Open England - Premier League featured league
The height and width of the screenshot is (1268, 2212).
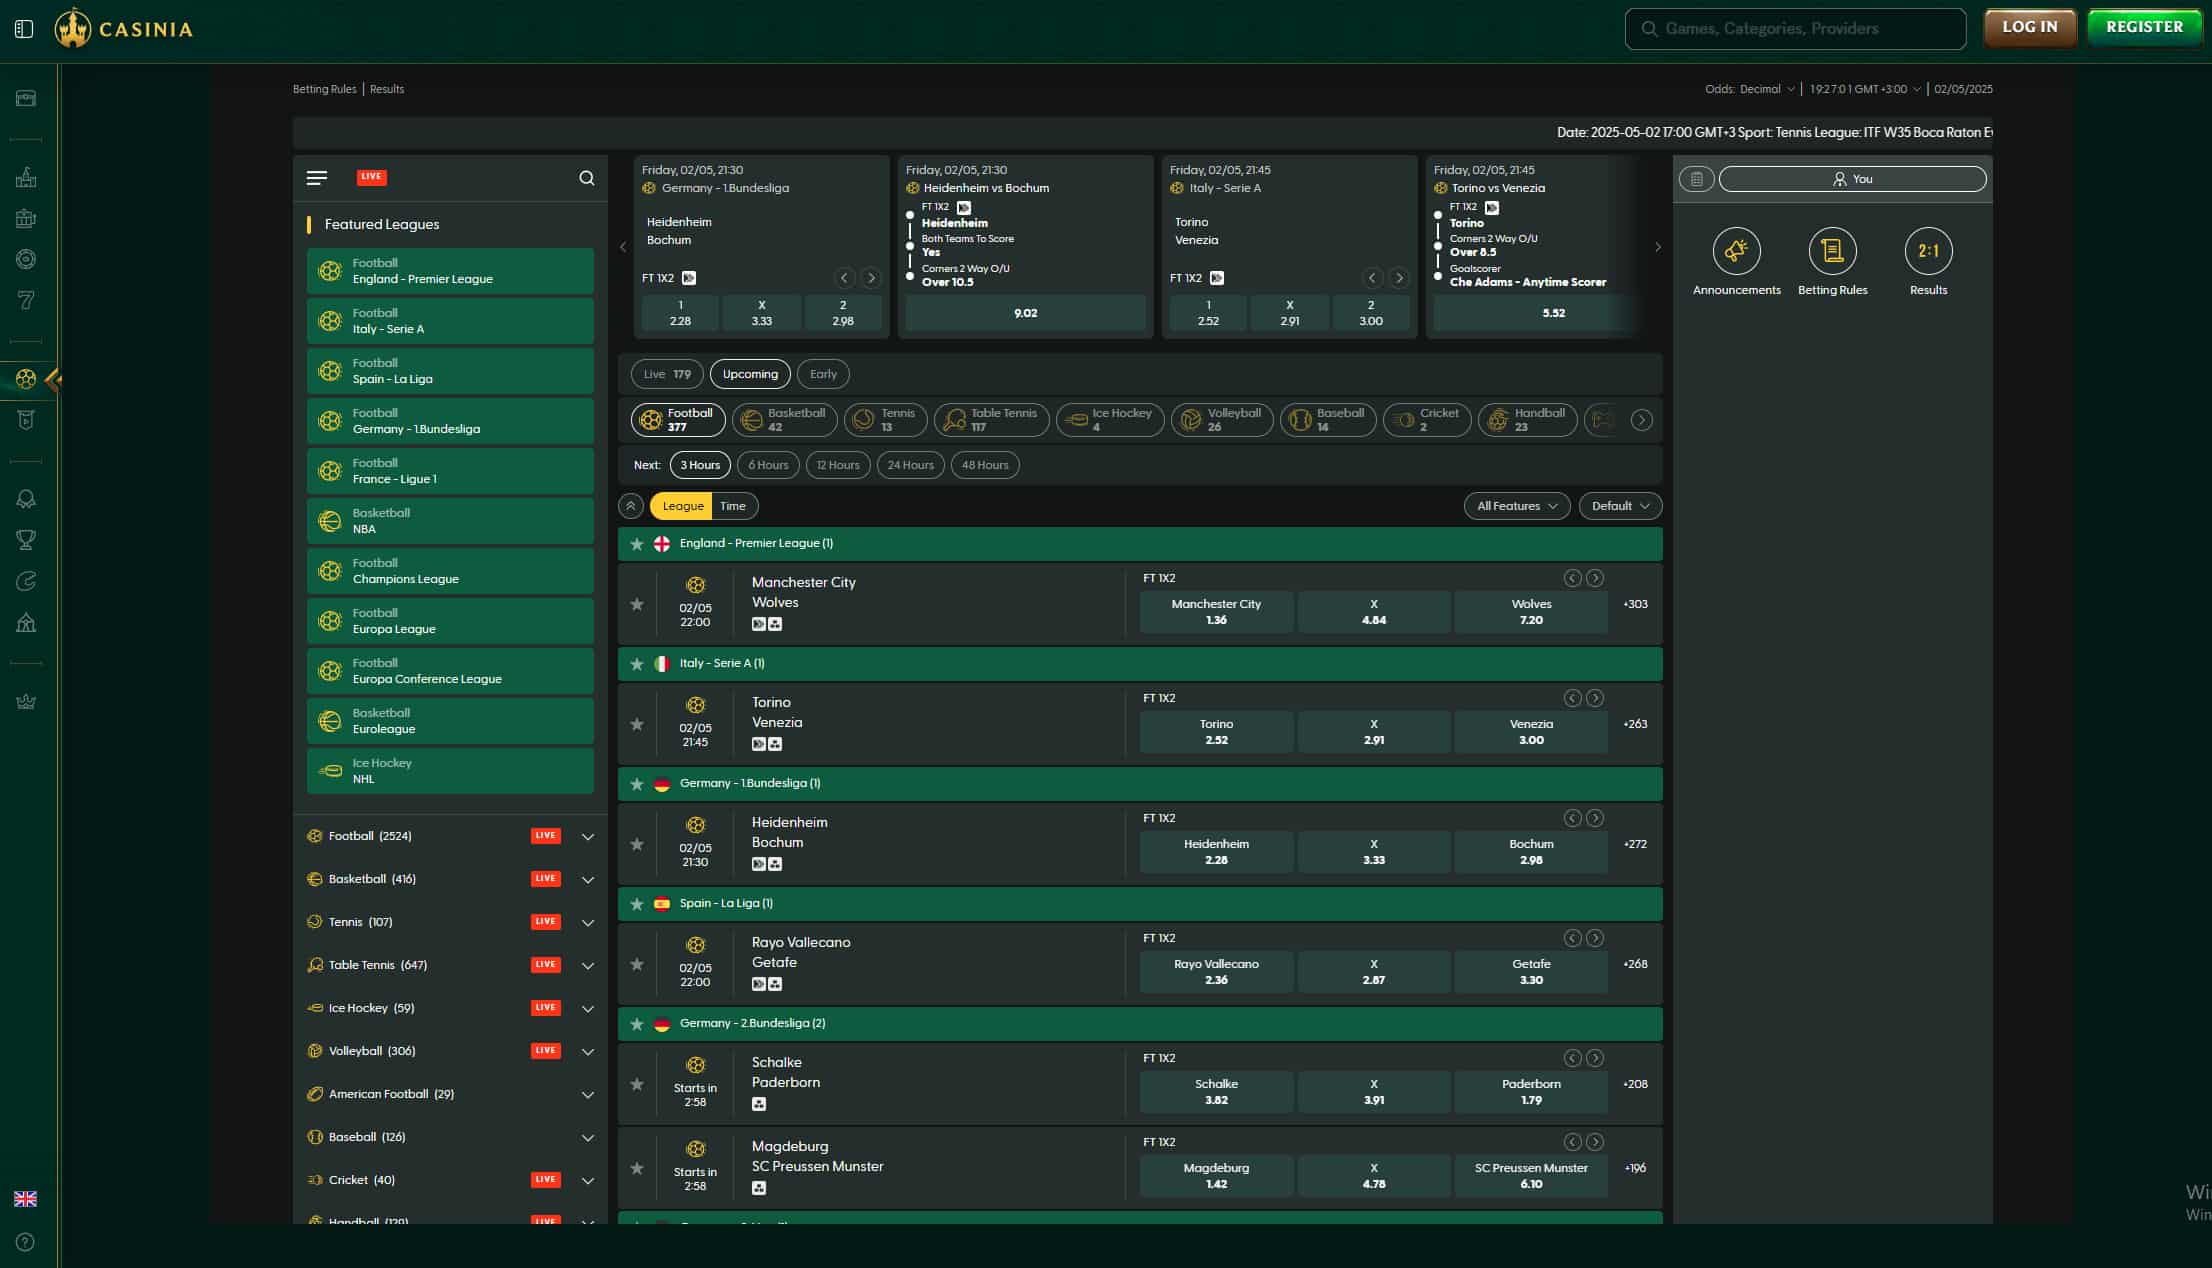coord(450,271)
